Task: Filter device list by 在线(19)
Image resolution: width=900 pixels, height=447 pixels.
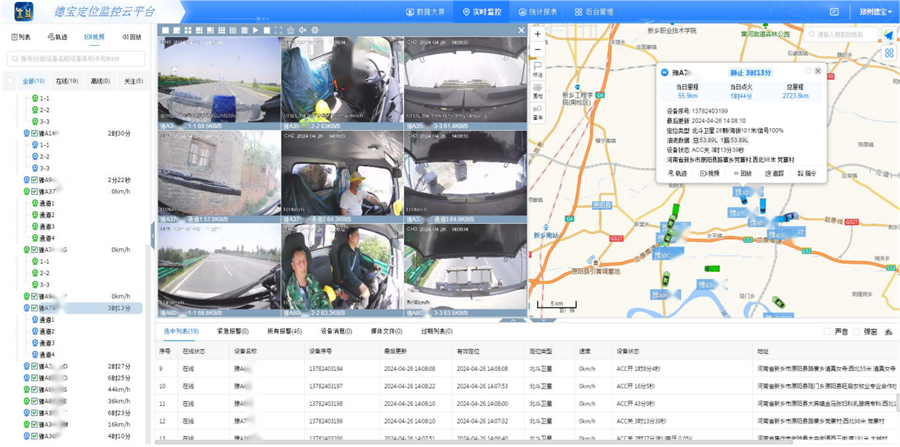Action: [x=68, y=81]
